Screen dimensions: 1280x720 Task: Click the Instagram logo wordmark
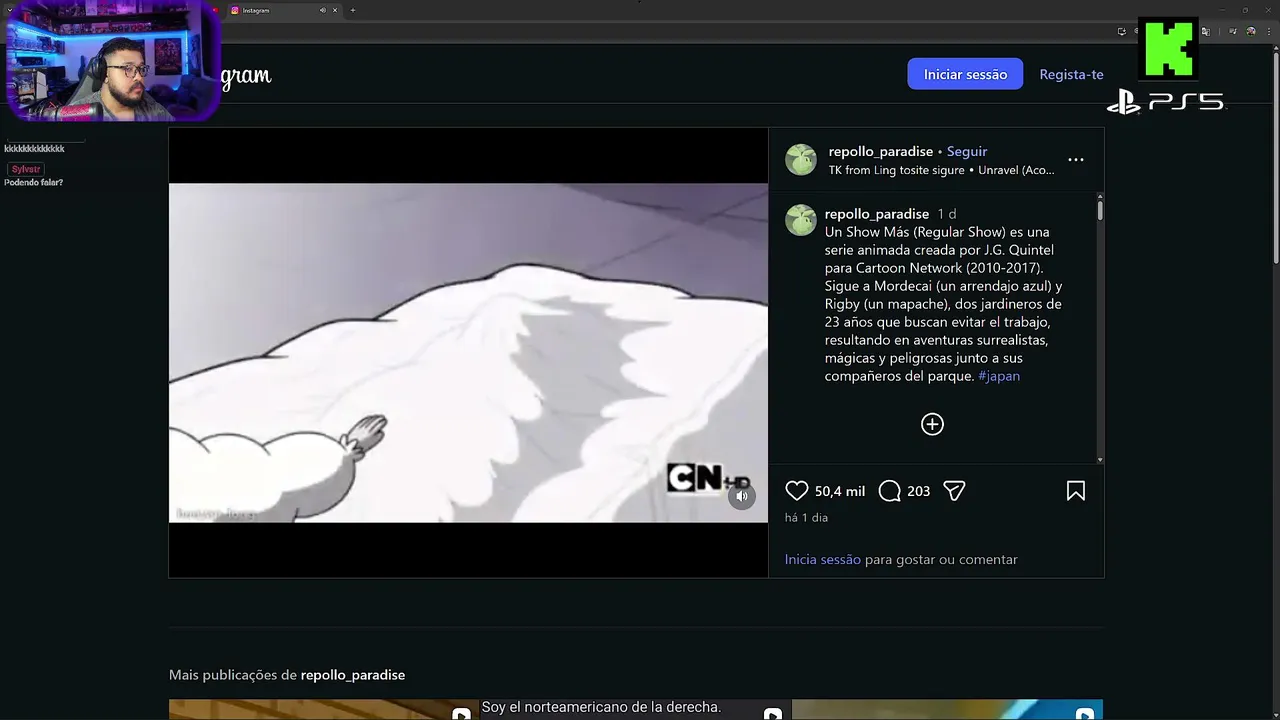pyautogui.click(x=245, y=75)
